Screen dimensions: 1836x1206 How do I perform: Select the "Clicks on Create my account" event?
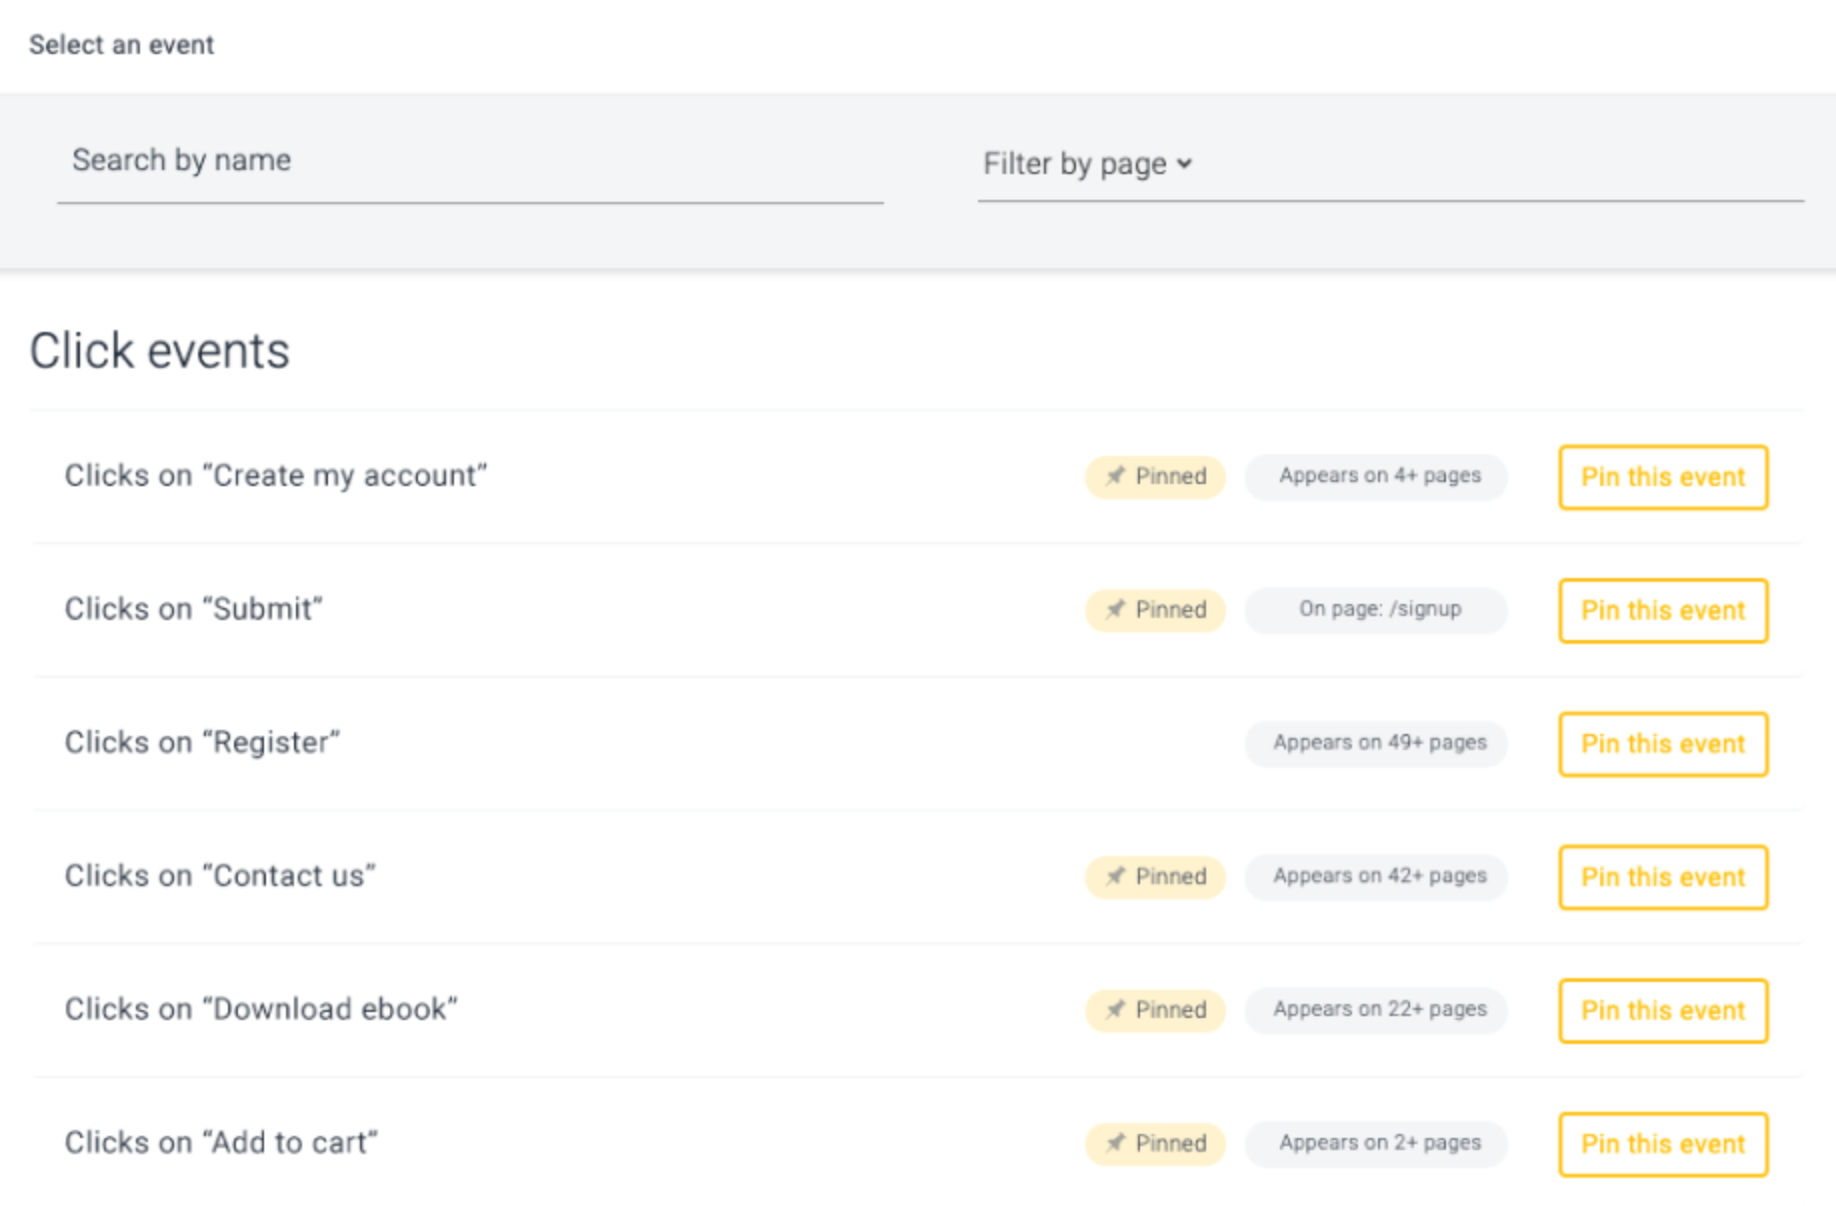click(277, 475)
